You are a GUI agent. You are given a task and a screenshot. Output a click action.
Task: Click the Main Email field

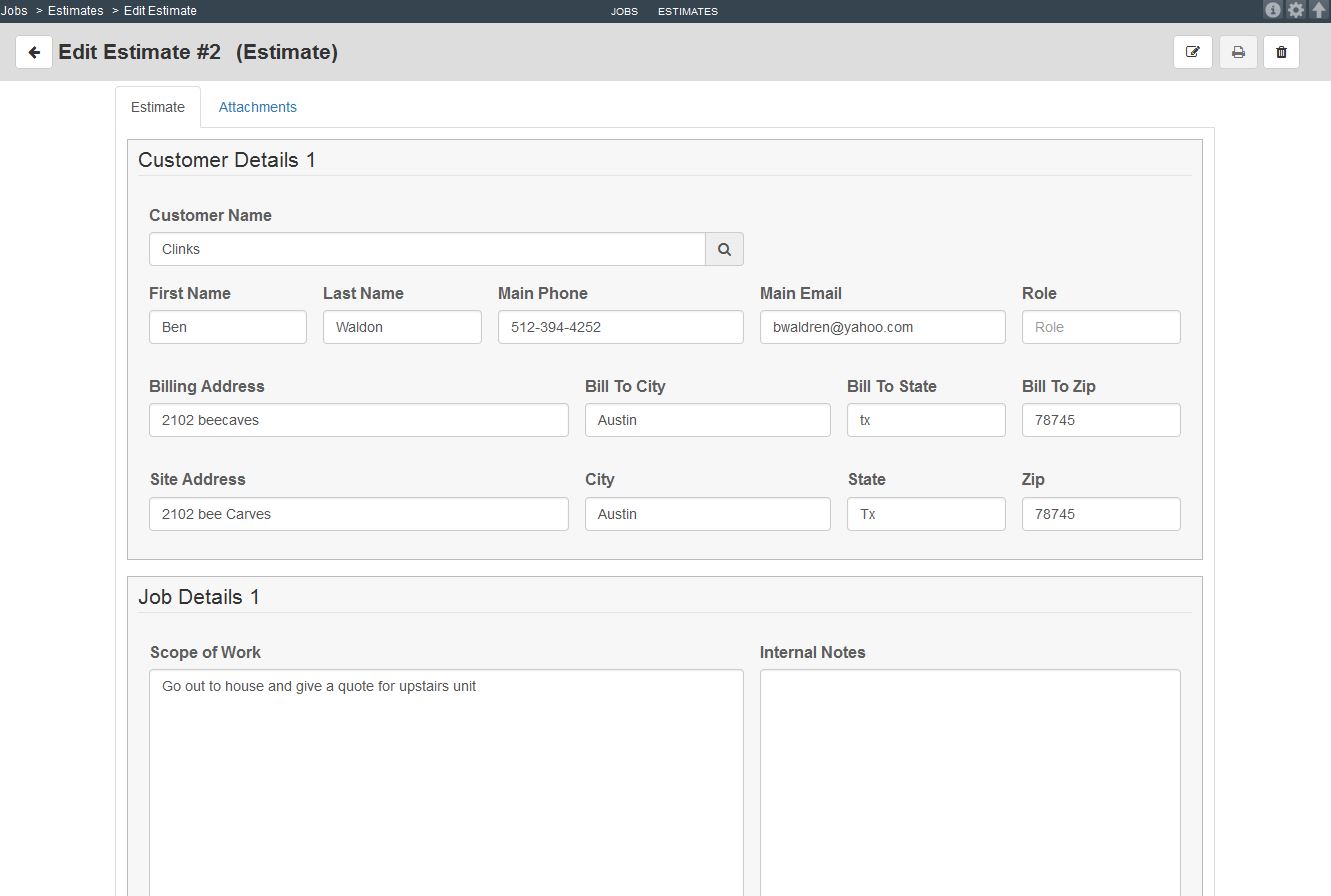pyautogui.click(x=882, y=327)
